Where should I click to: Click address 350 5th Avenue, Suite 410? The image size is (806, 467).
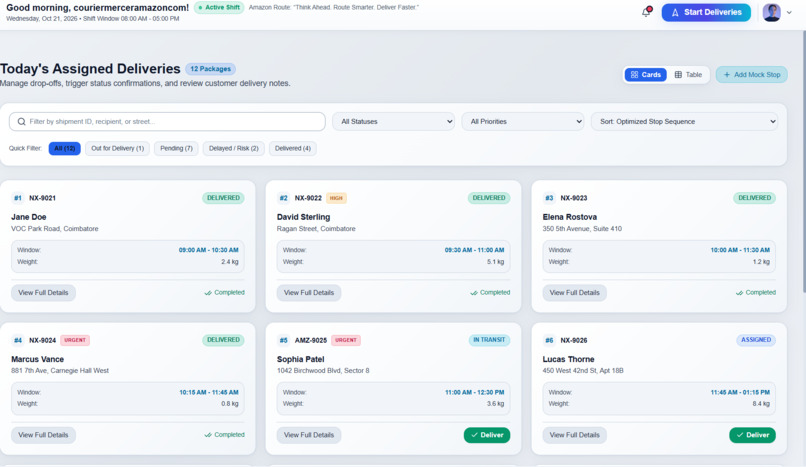point(582,229)
